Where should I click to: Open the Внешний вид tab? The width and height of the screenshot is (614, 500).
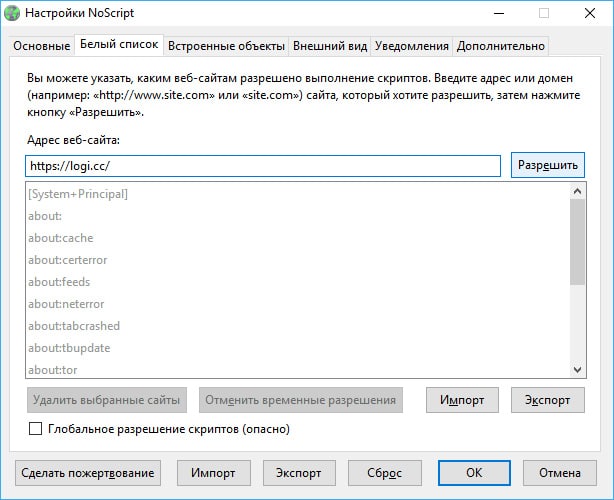[330, 46]
